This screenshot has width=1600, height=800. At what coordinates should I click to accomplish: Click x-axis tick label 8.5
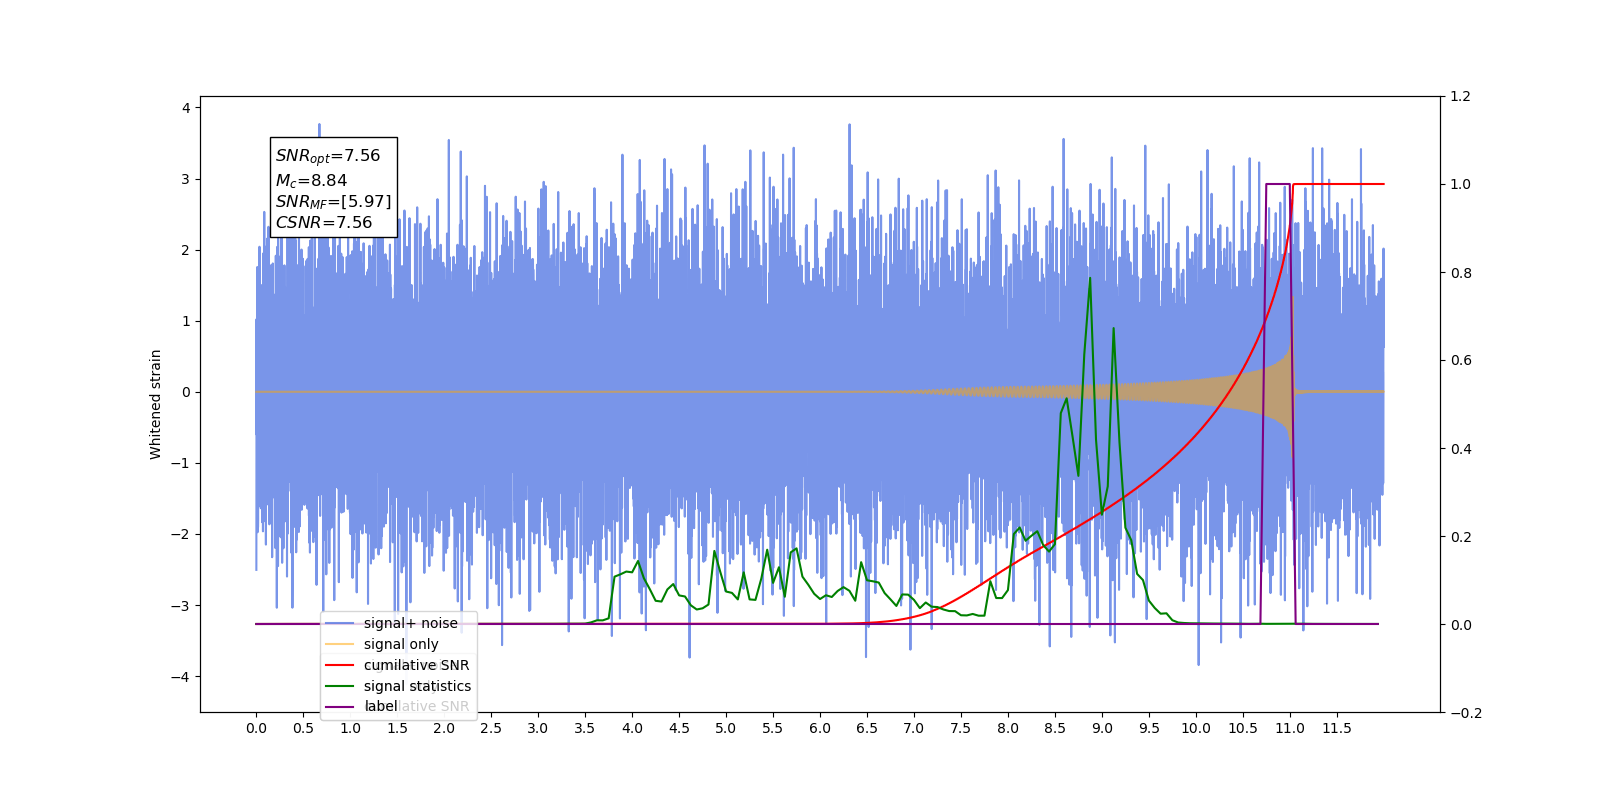coord(1055,728)
